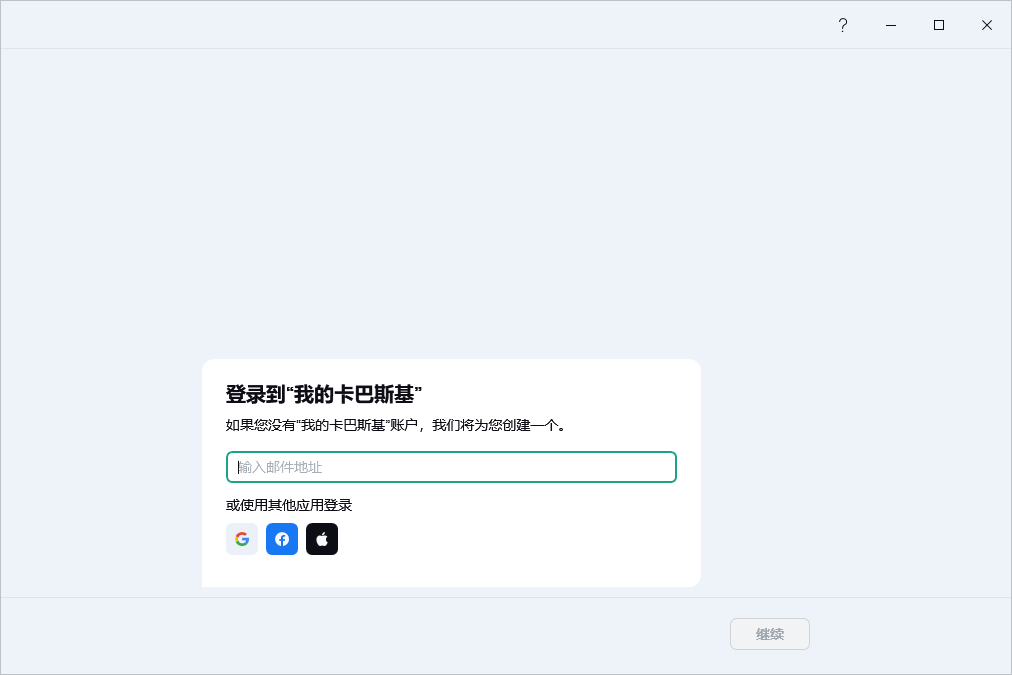This screenshot has width=1012, height=675.
Task: Click blank card space right of the Apple icon
Action: point(520,539)
